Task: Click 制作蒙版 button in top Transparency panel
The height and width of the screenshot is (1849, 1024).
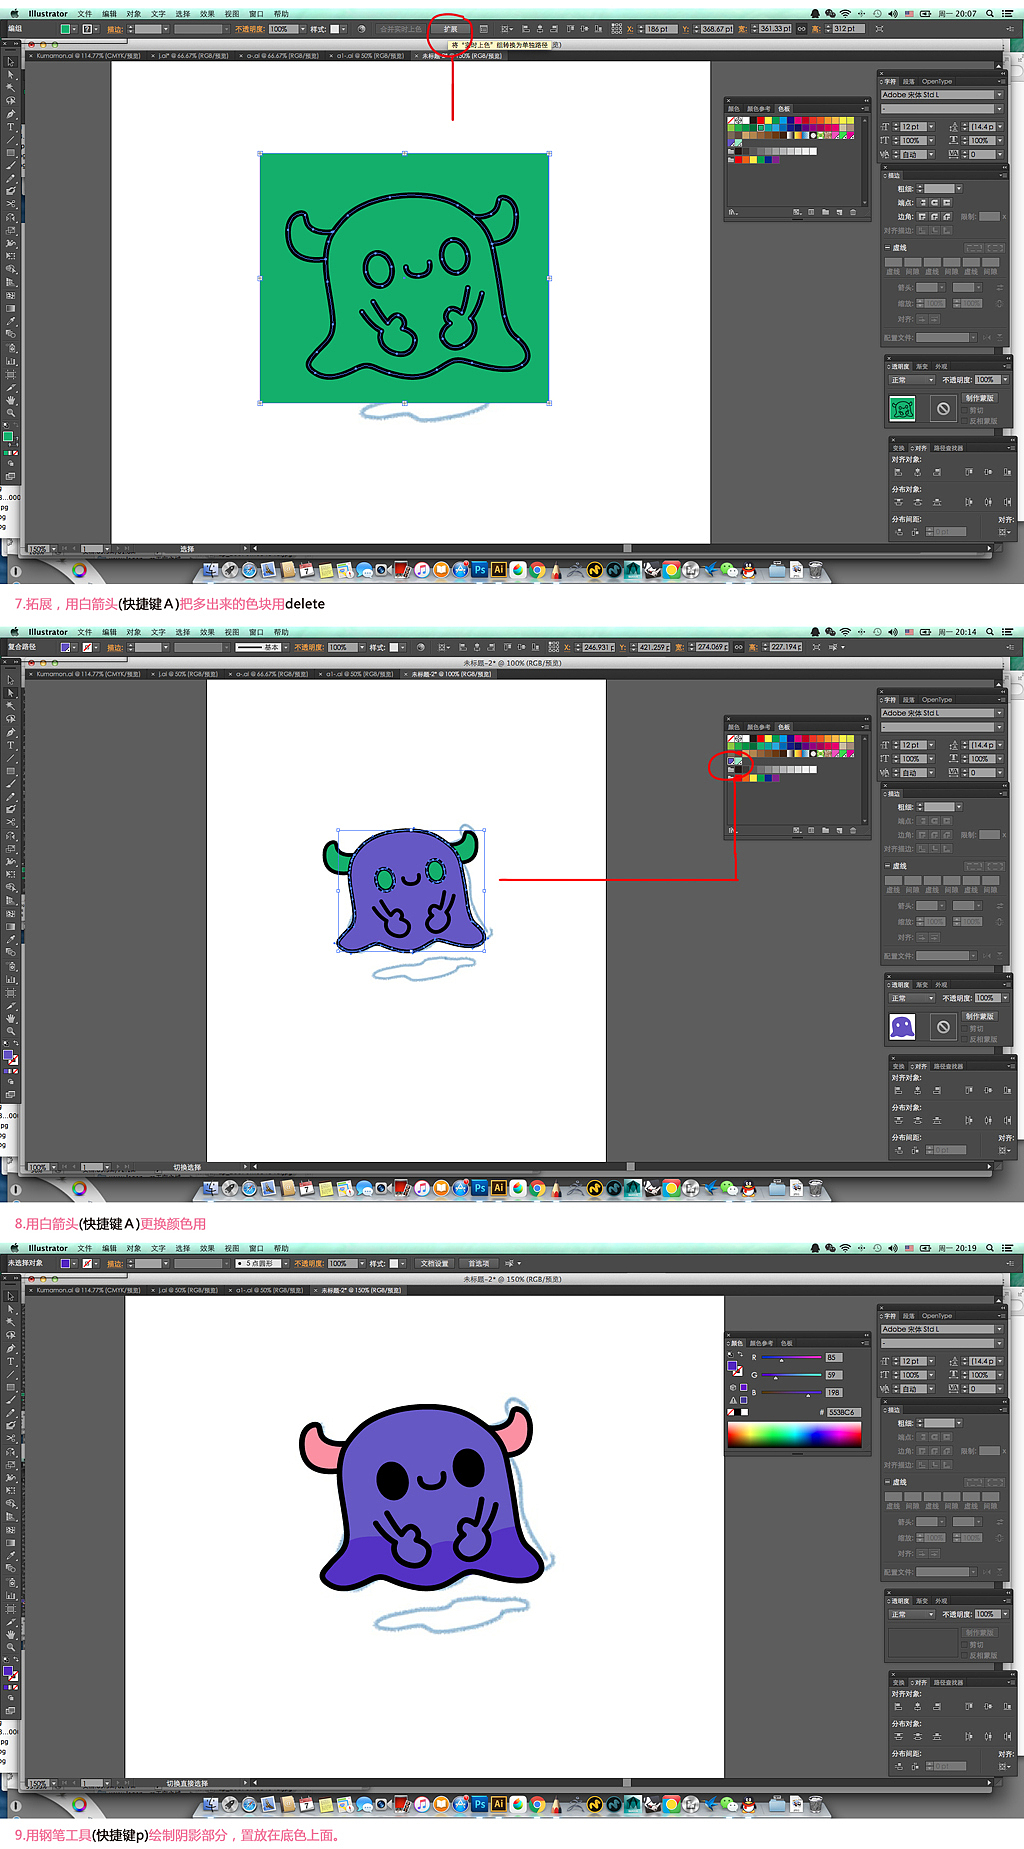Action: pos(979,398)
